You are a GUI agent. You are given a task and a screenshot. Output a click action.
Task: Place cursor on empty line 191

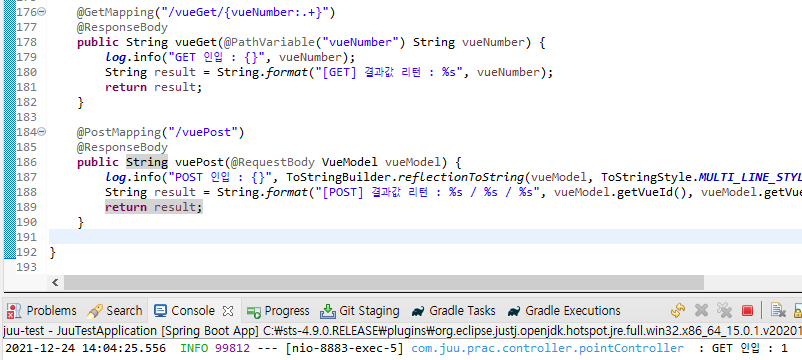coord(426,237)
